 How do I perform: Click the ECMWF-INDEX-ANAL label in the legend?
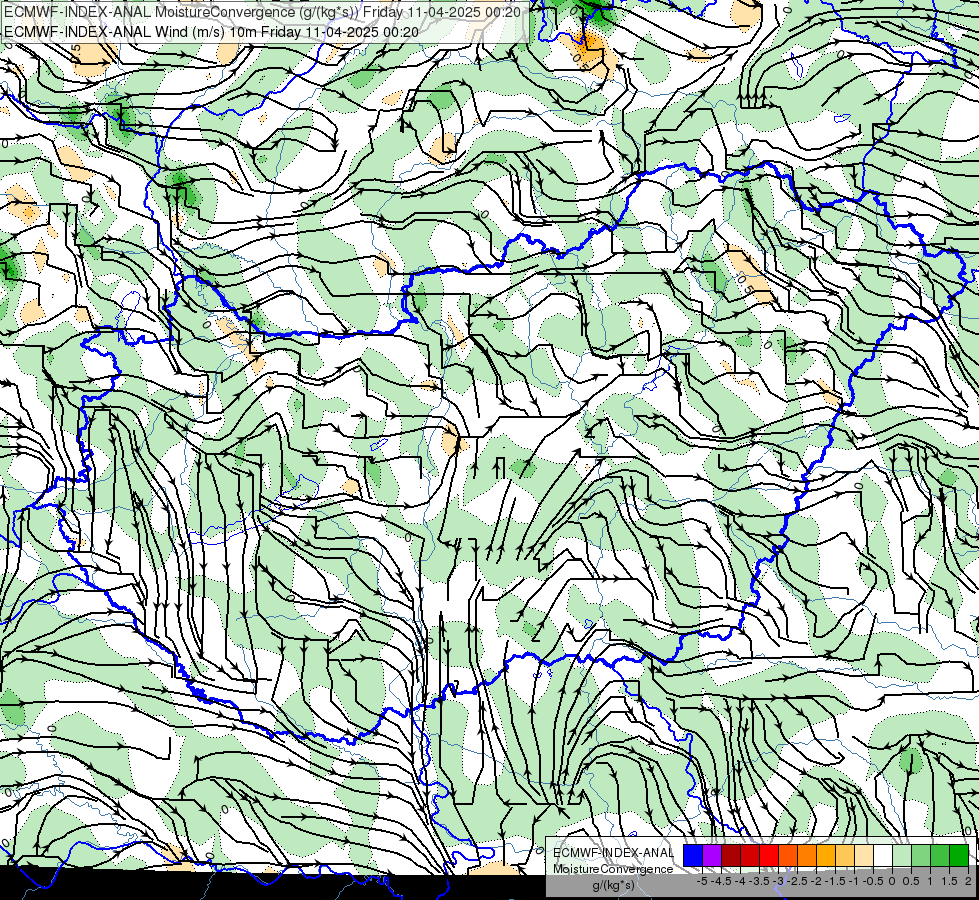point(613,853)
